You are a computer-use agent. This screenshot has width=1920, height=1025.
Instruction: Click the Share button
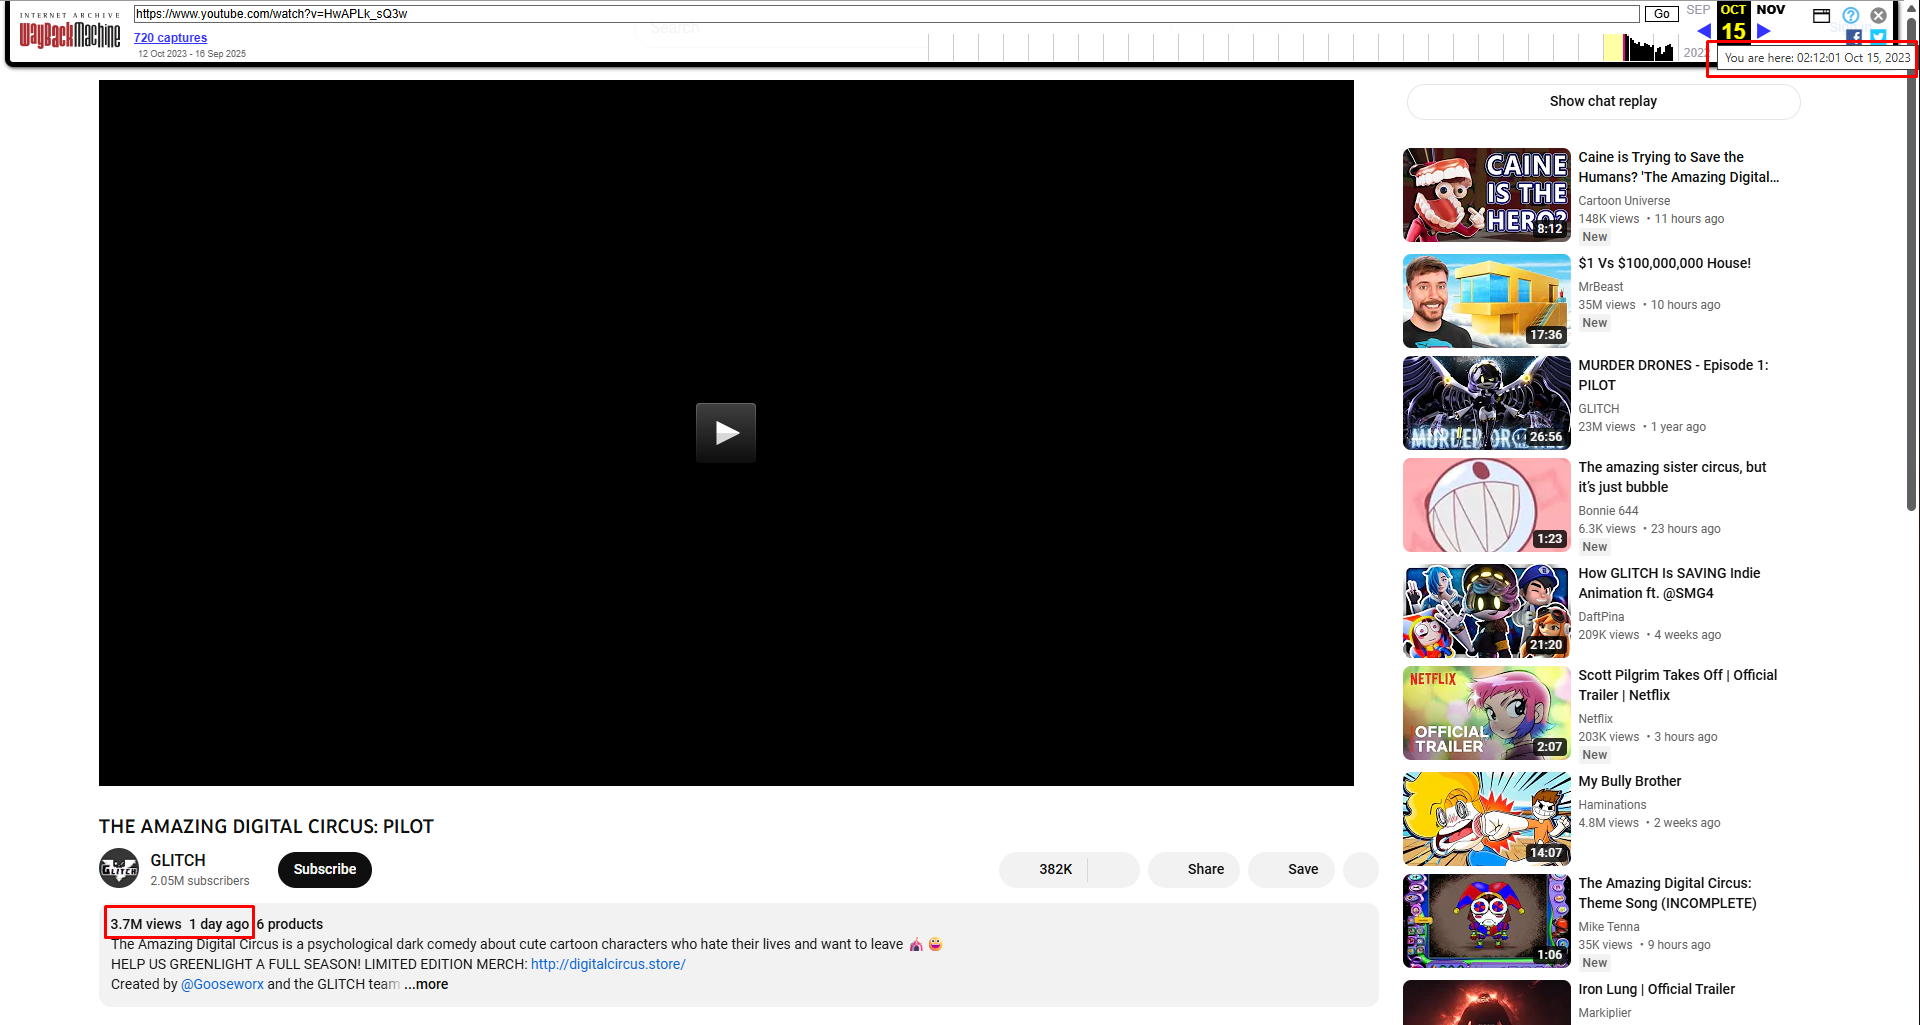(x=1194, y=869)
